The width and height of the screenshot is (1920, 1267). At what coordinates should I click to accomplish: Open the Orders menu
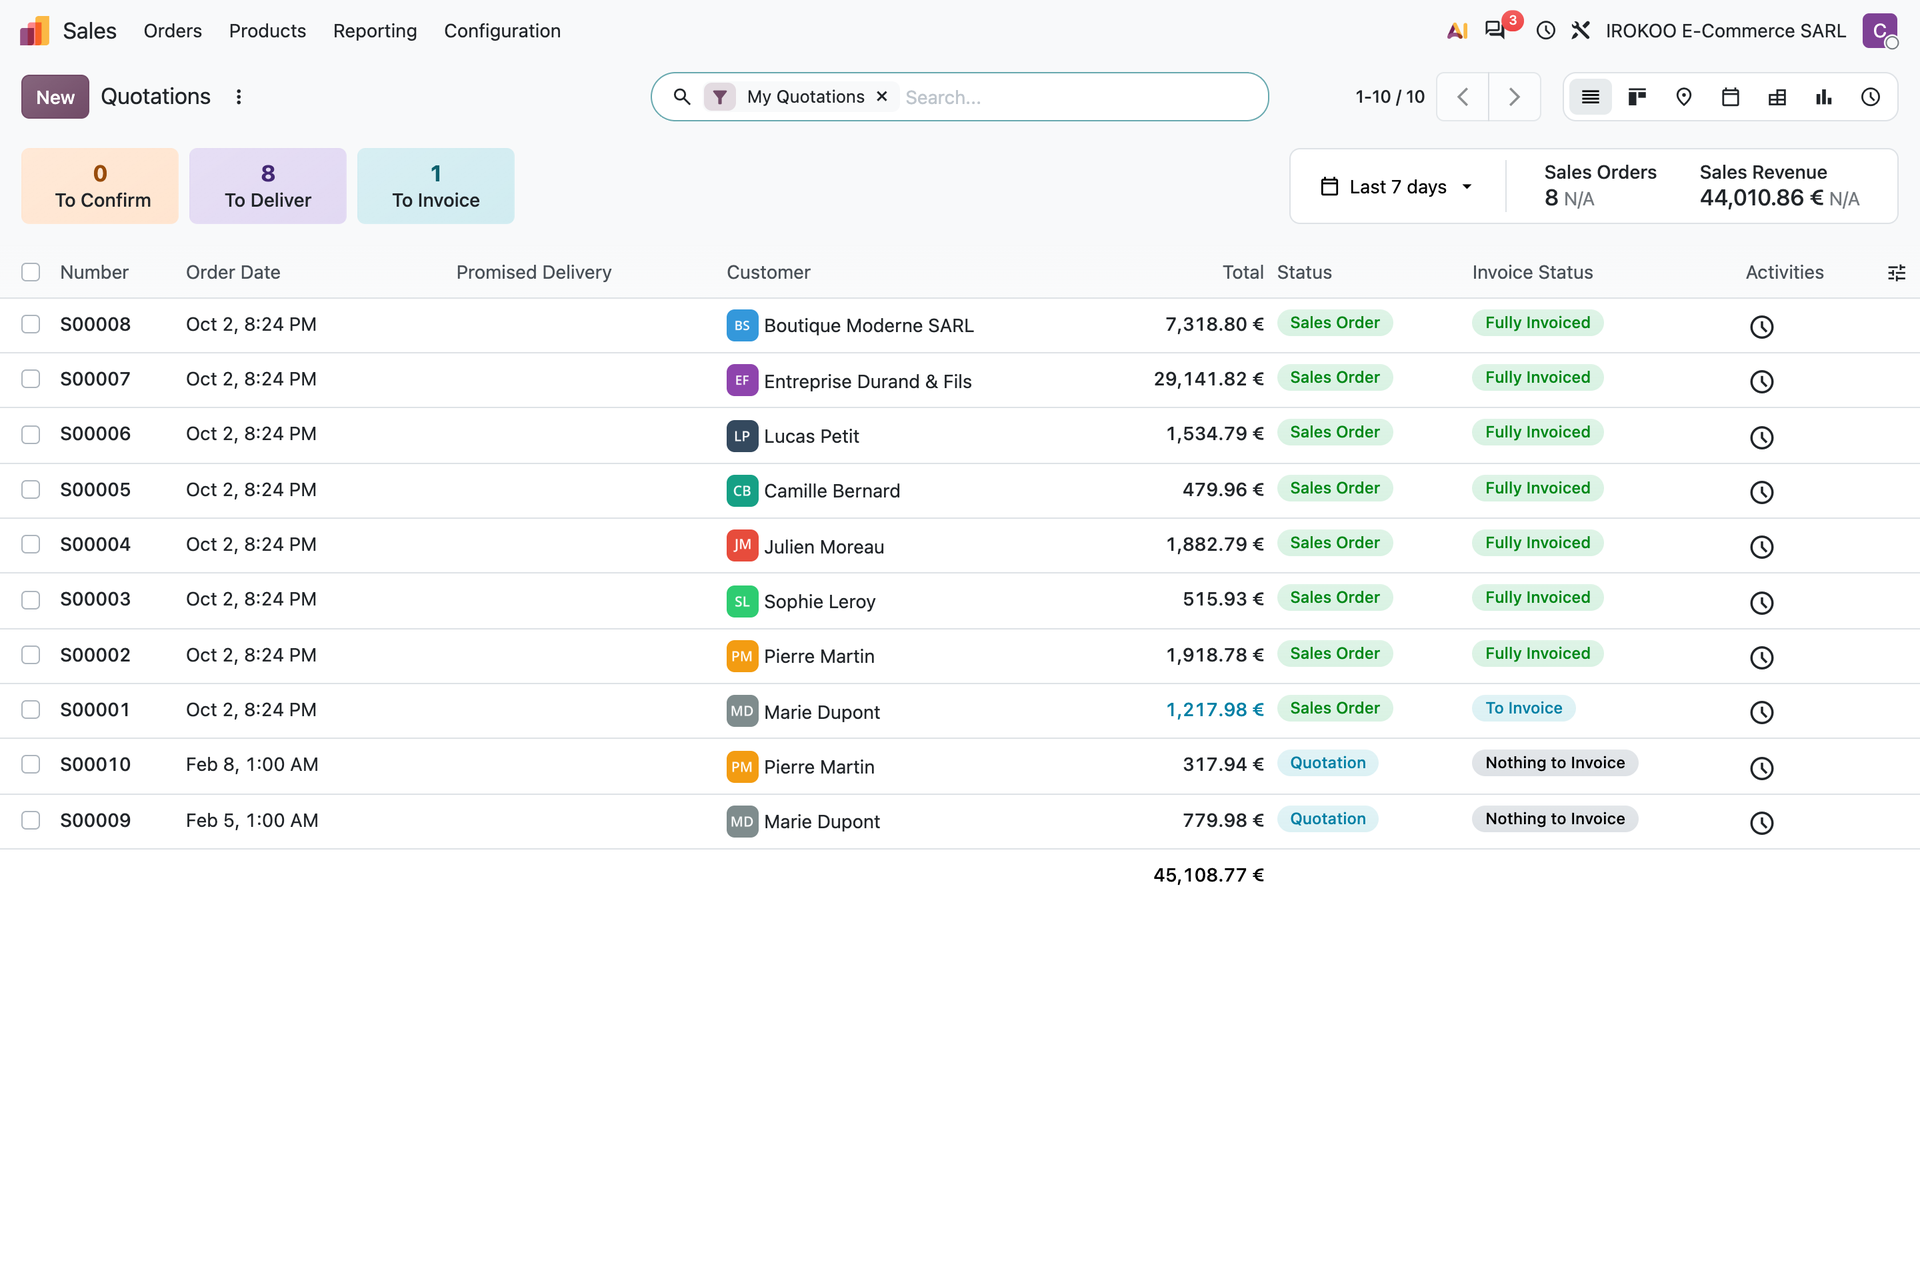pyautogui.click(x=173, y=31)
